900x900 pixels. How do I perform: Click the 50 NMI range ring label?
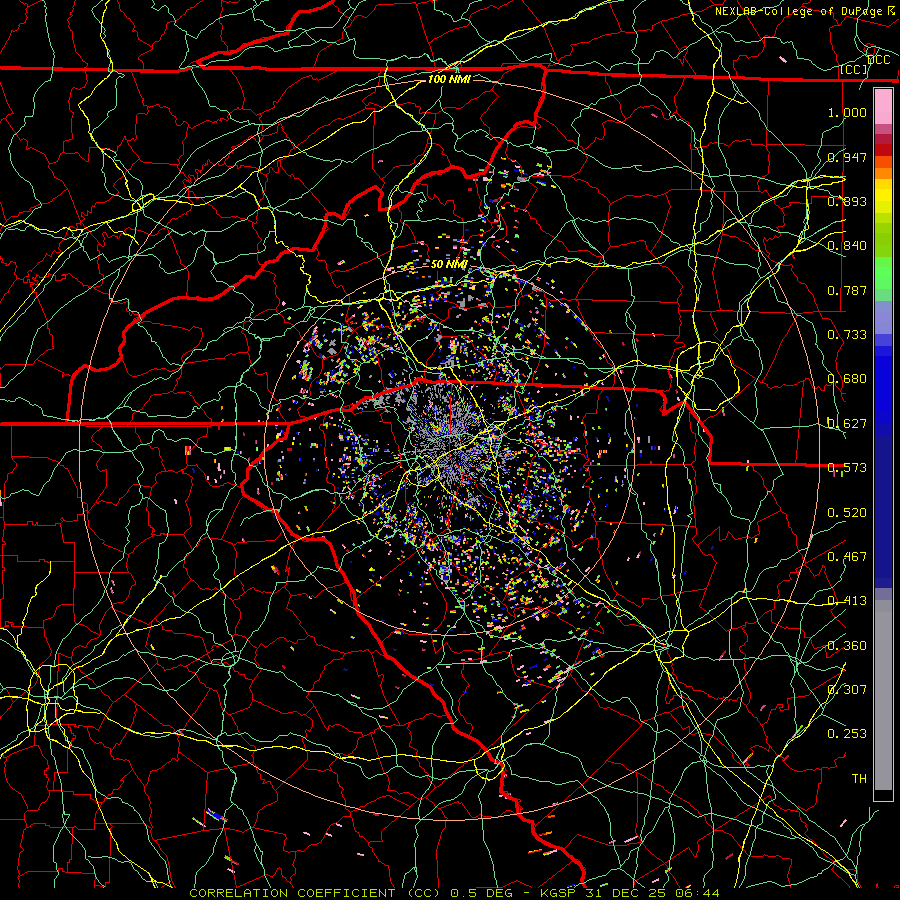point(449,264)
